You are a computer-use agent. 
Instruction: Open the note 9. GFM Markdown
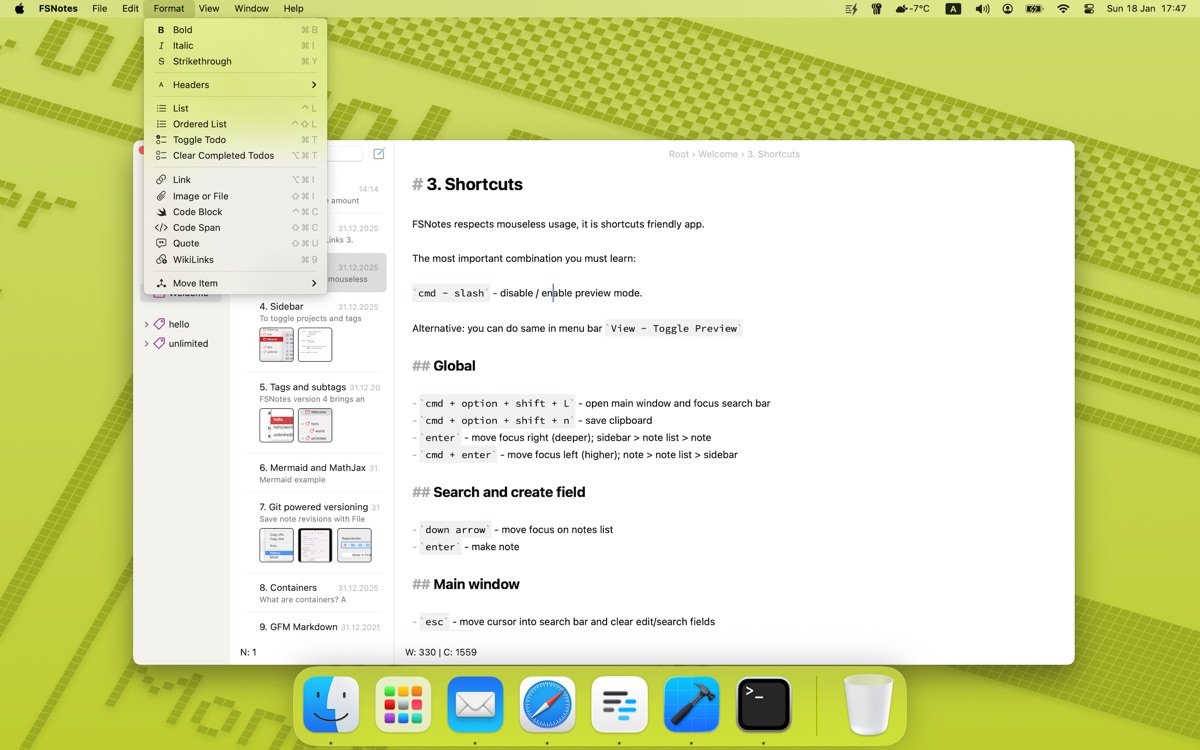coord(314,628)
